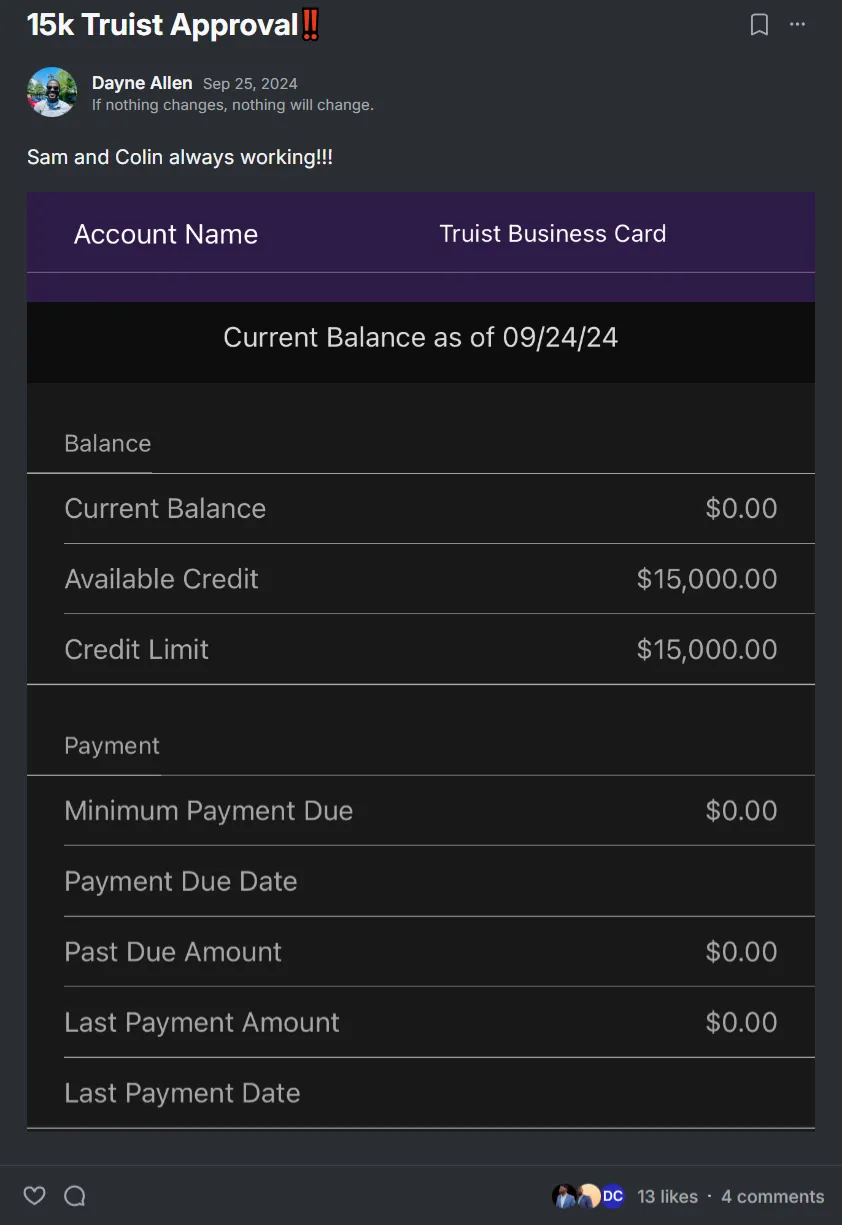Click the Sep 25, 2024 post date
842x1225 pixels.
[x=250, y=84]
